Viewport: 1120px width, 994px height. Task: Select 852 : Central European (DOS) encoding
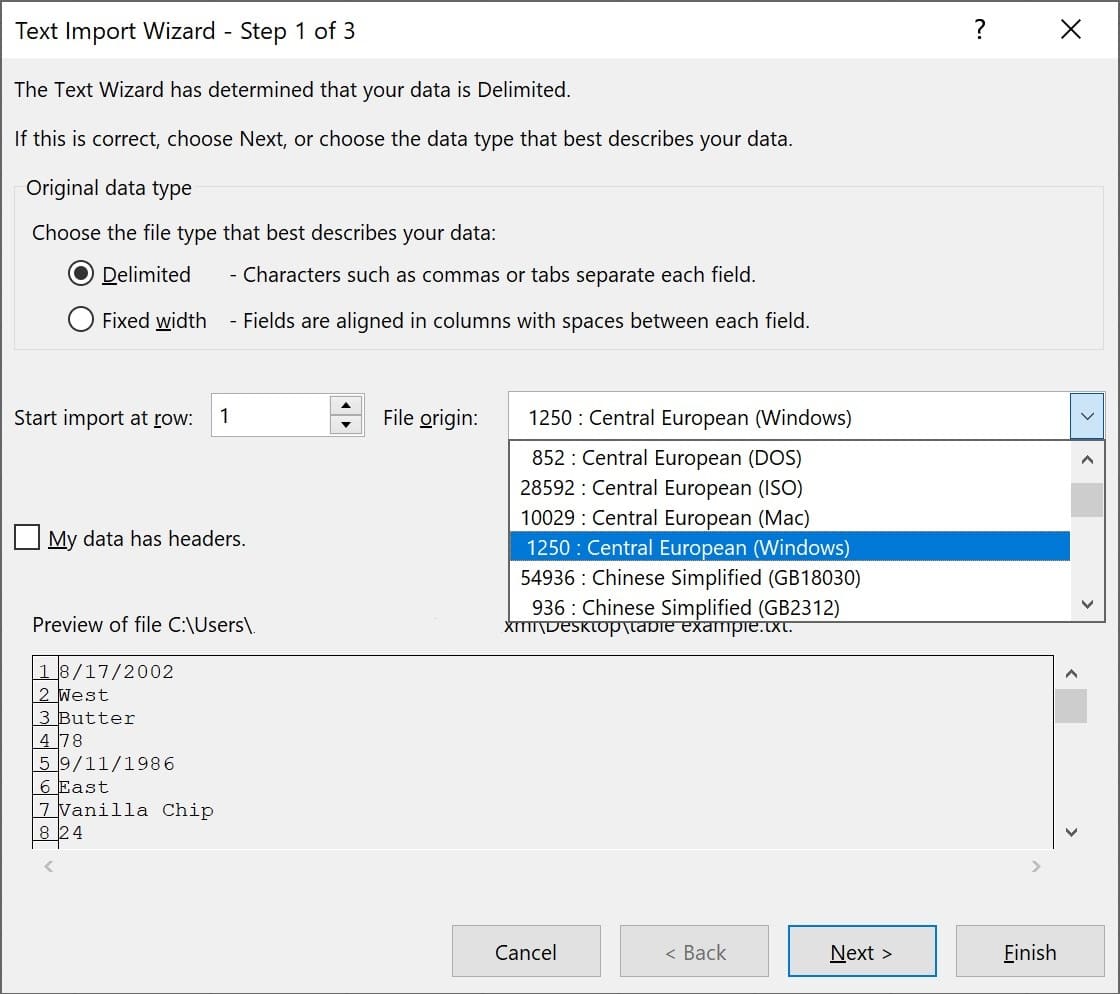(x=666, y=458)
